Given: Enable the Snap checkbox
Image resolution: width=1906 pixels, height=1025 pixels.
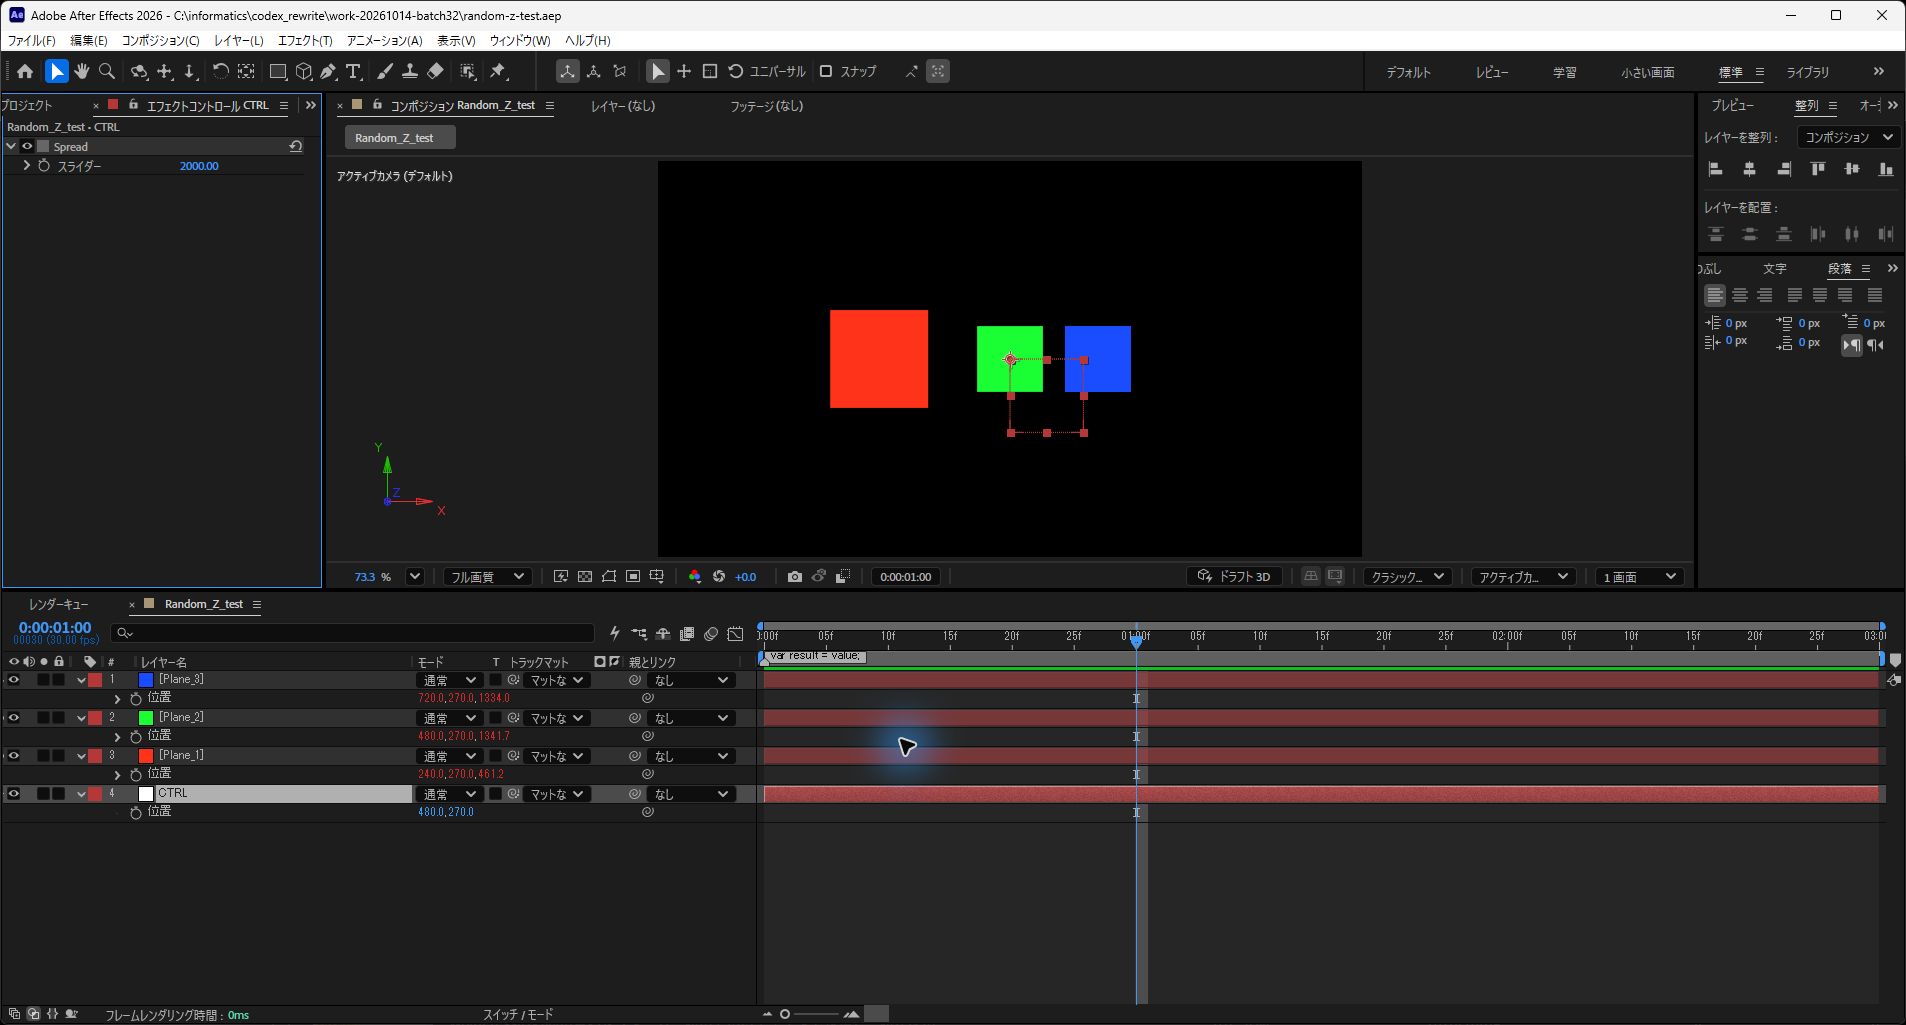Looking at the screenshot, I should (x=826, y=71).
